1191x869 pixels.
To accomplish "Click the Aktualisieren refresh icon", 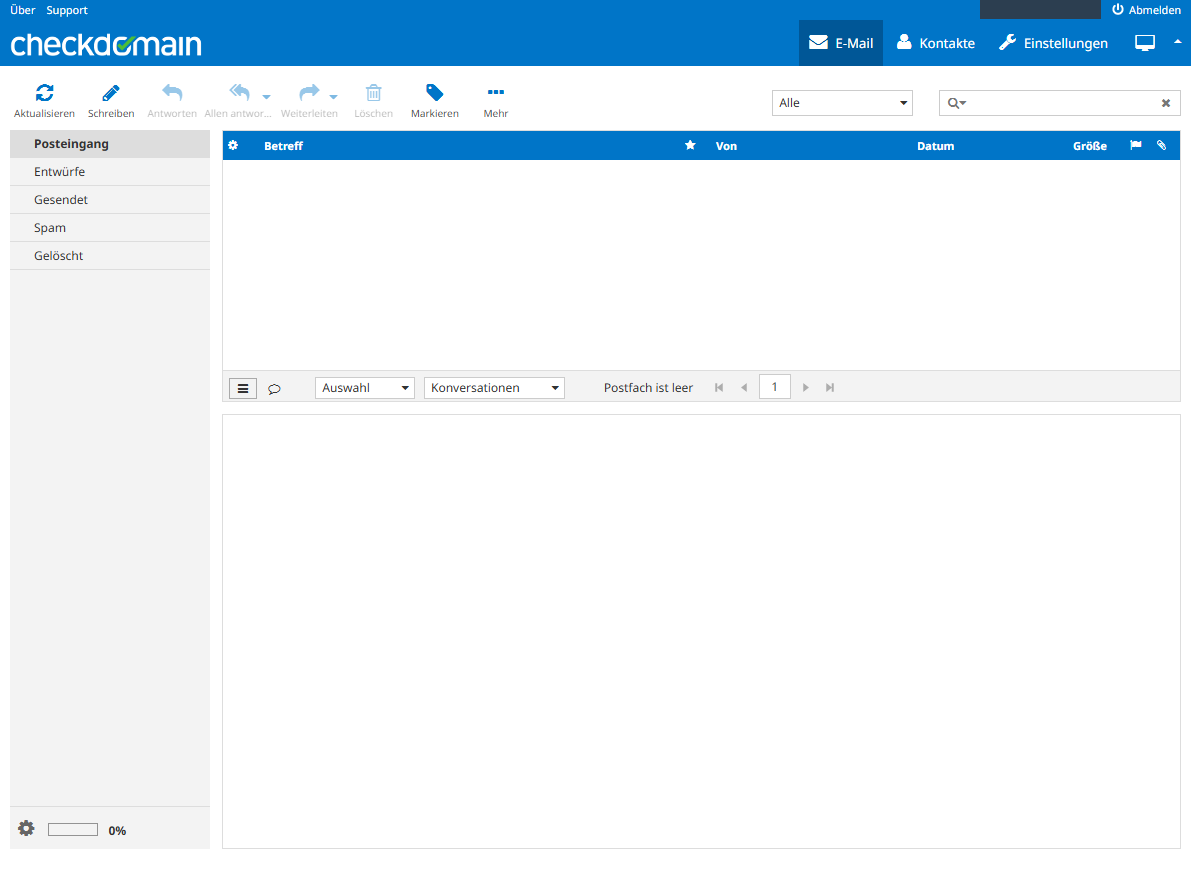I will coord(44,94).
